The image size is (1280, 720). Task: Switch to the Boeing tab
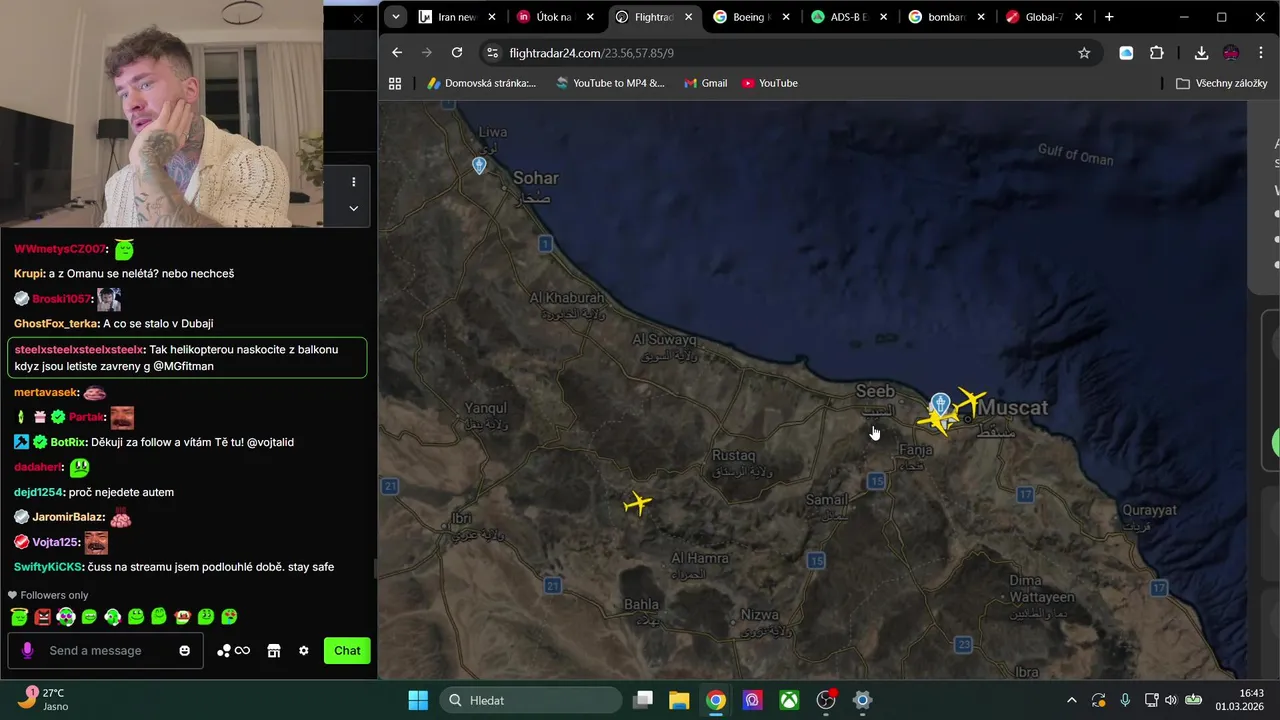point(750,17)
